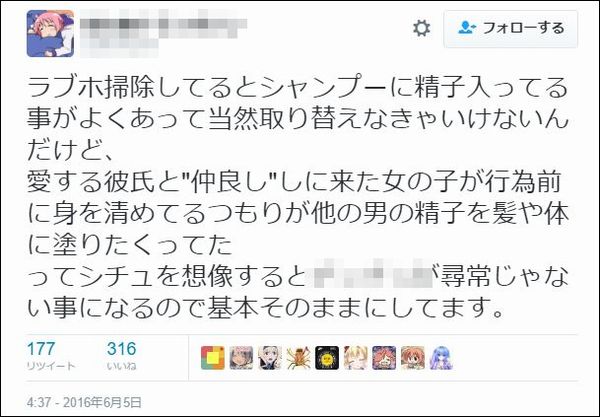Open the blonde anime girl avatar
This screenshot has width=600, height=417.
(x=355, y=358)
